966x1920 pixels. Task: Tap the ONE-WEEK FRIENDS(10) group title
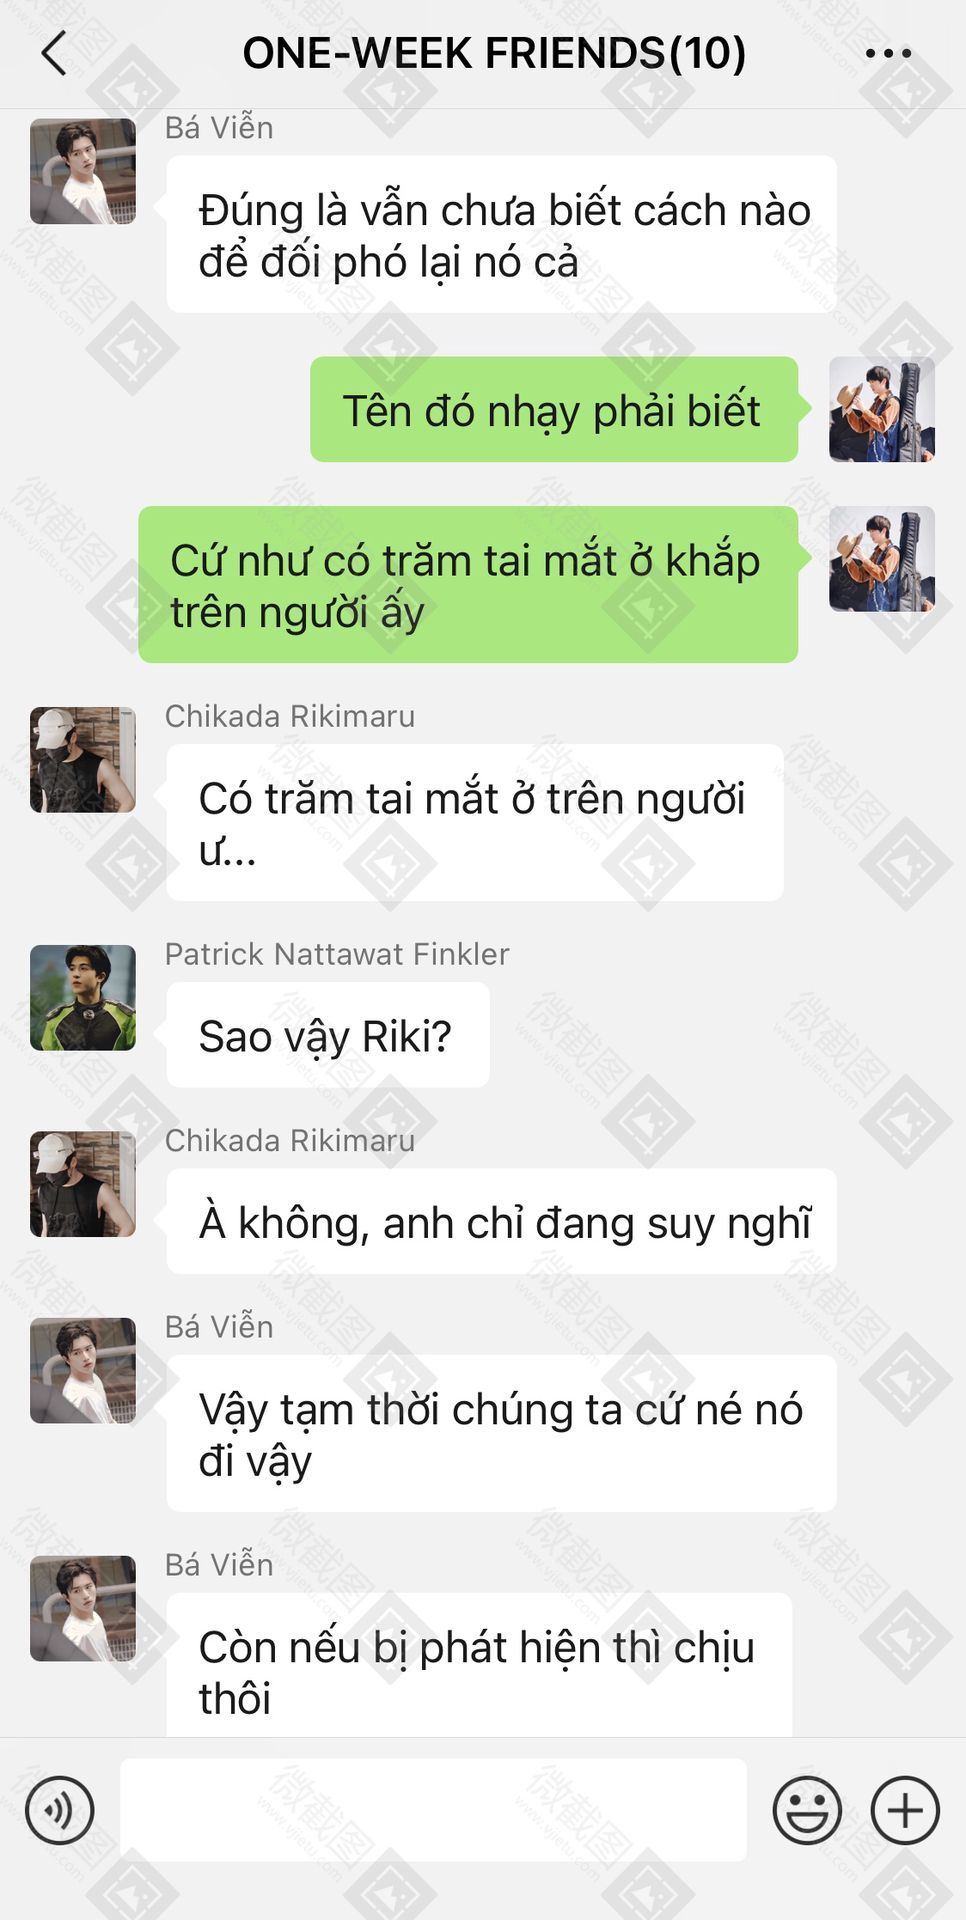(x=494, y=53)
